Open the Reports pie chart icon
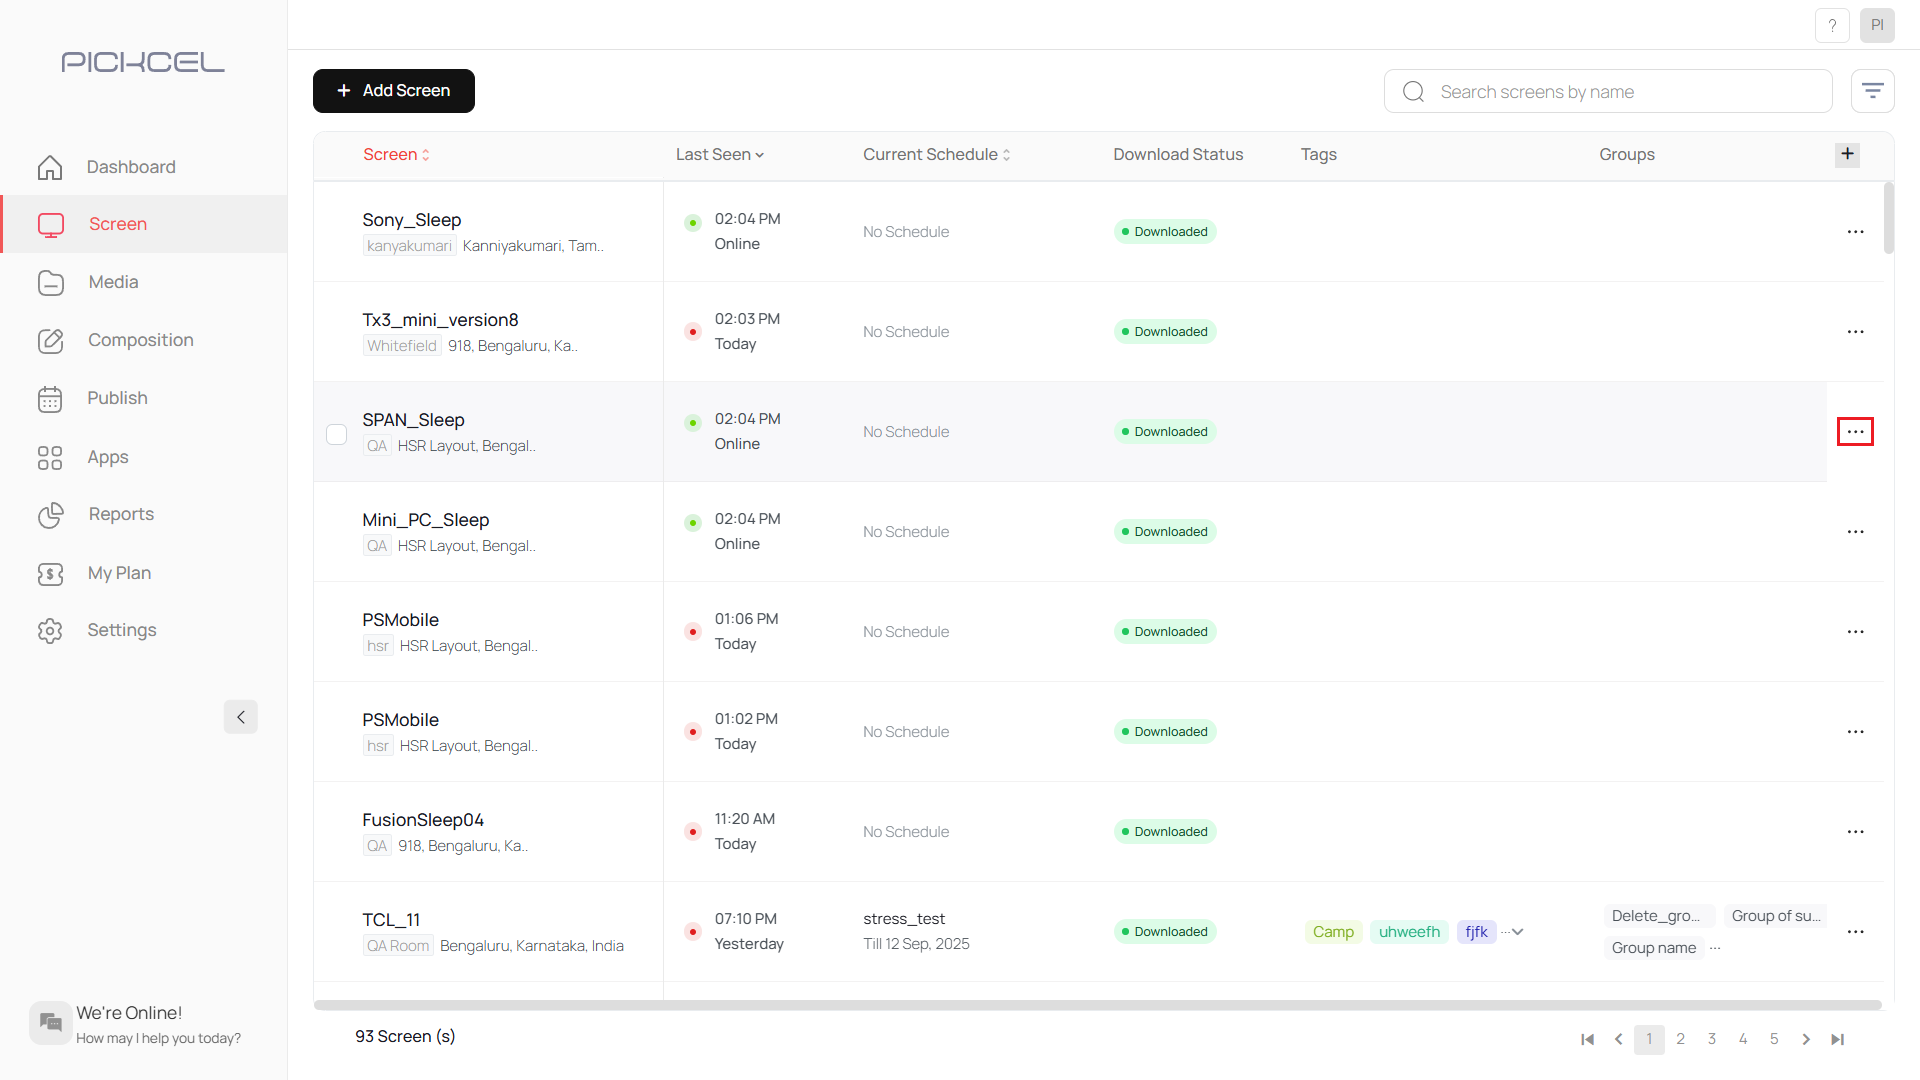The height and width of the screenshot is (1080, 1920). (50, 515)
